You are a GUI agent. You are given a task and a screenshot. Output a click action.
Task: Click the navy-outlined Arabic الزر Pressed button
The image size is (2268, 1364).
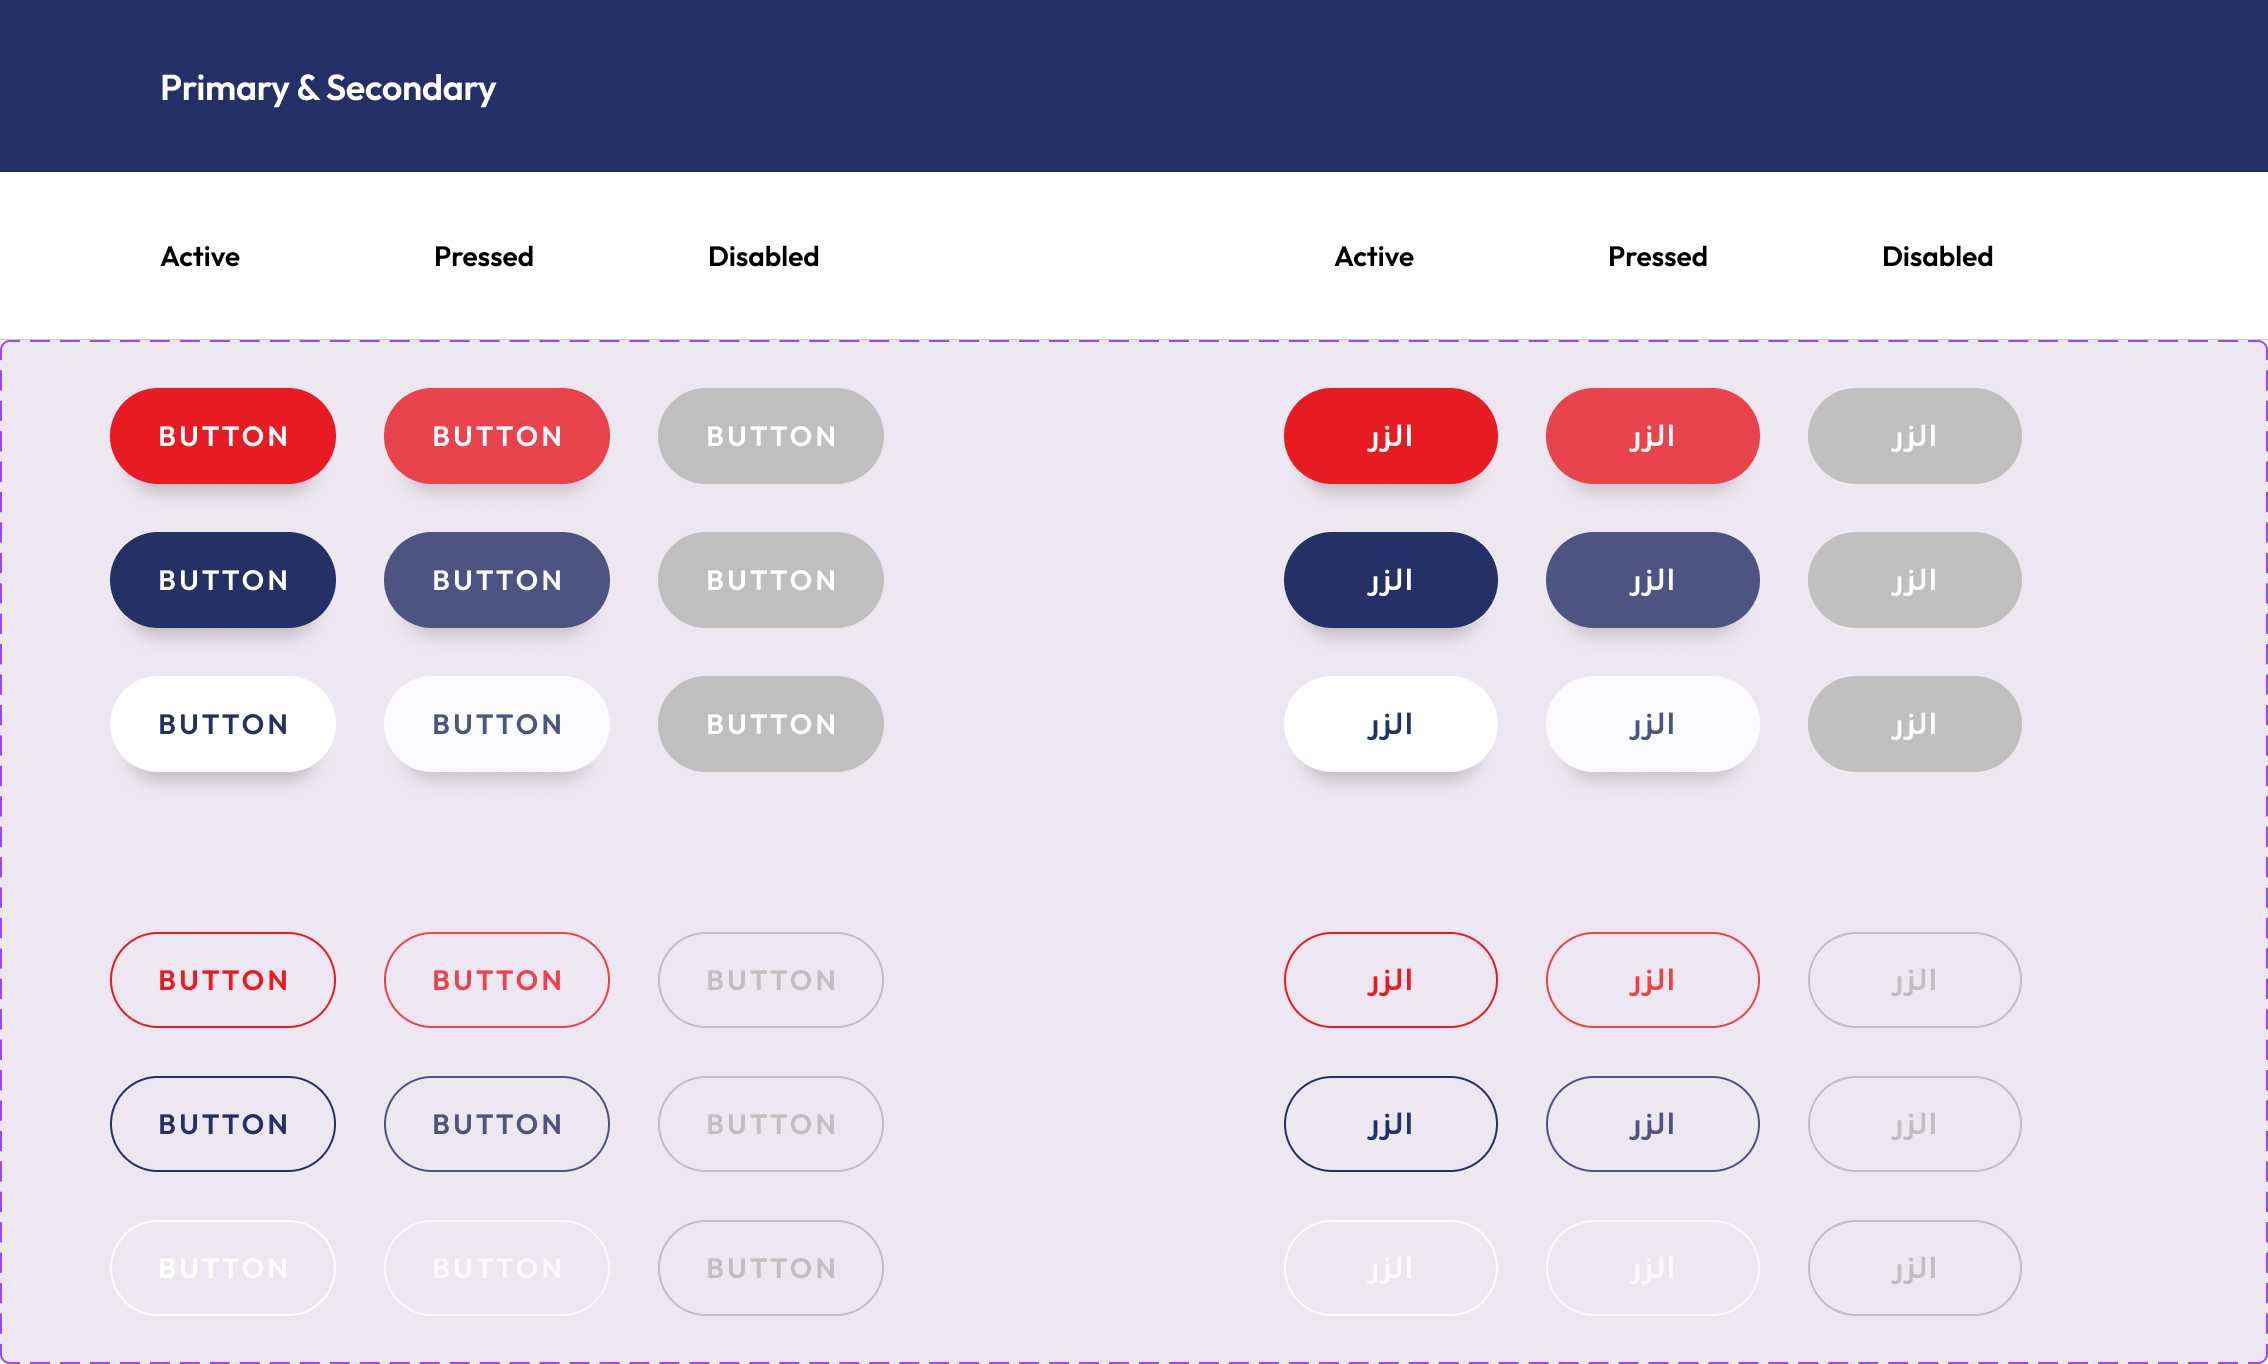pyautogui.click(x=1652, y=1124)
